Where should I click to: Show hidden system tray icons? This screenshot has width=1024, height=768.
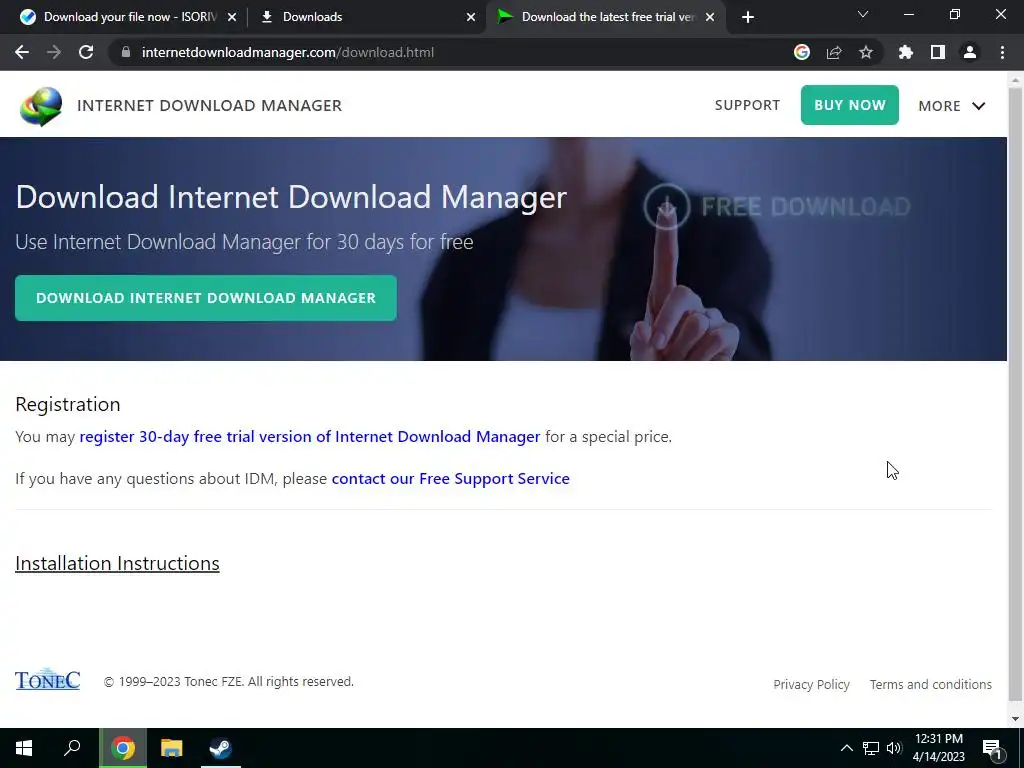(846, 748)
